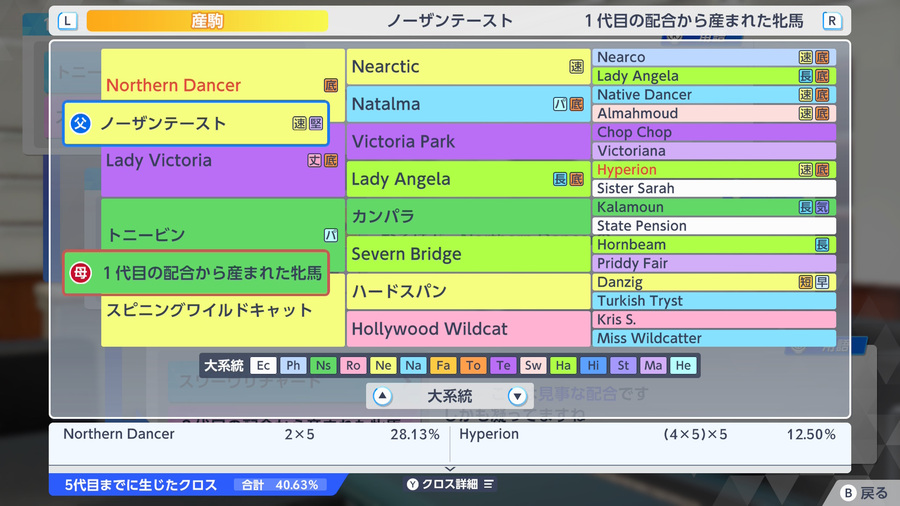Choose the Ma lineage swatch
Viewport: 900px width, 506px height.
pyautogui.click(x=653, y=365)
